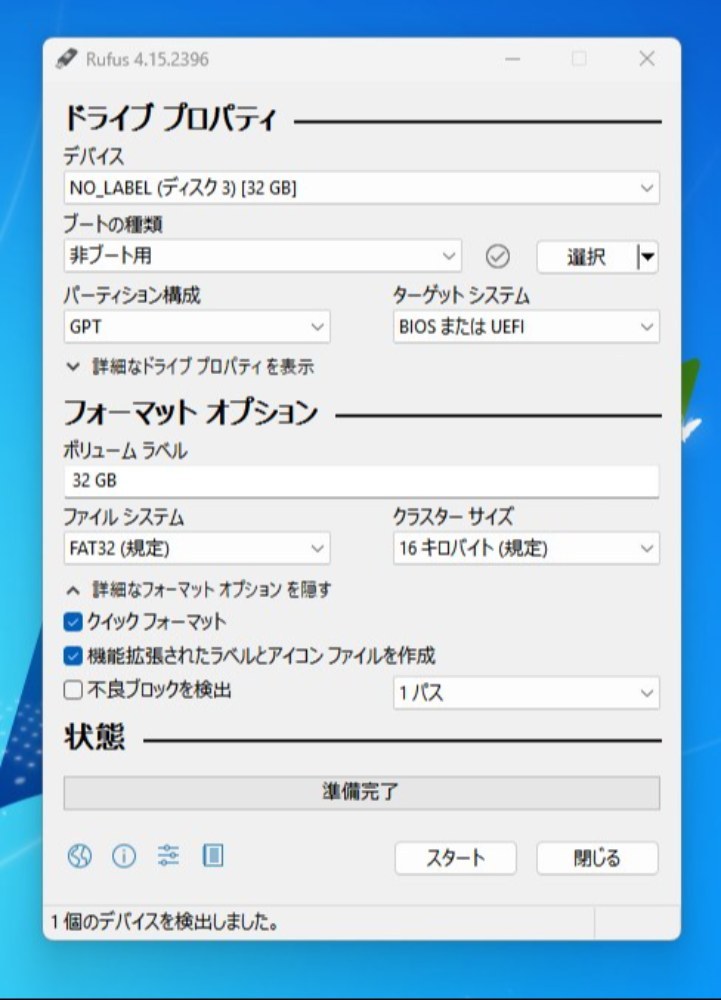This screenshot has height=1000, width=721.
Task: Toggle クイック フォーマット checkbox
Action: click(73, 622)
